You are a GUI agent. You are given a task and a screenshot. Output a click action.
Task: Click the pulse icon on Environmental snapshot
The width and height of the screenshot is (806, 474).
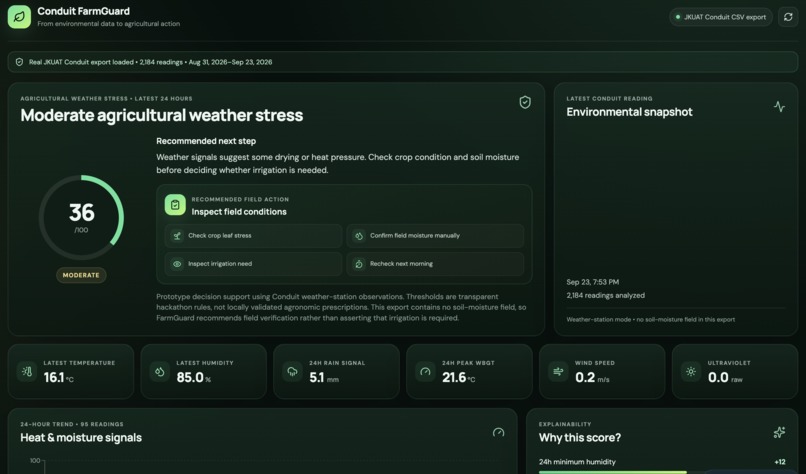[x=779, y=106]
